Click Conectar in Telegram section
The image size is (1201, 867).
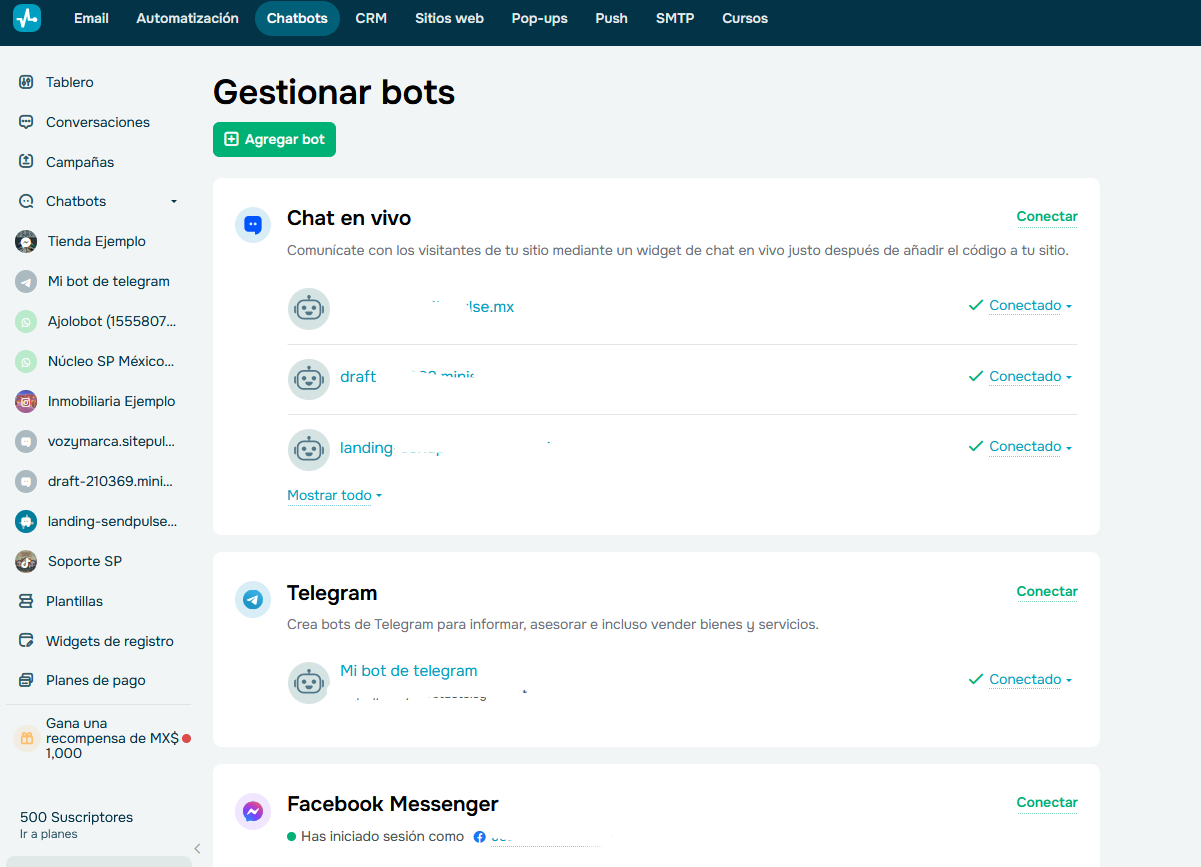click(x=1047, y=591)
